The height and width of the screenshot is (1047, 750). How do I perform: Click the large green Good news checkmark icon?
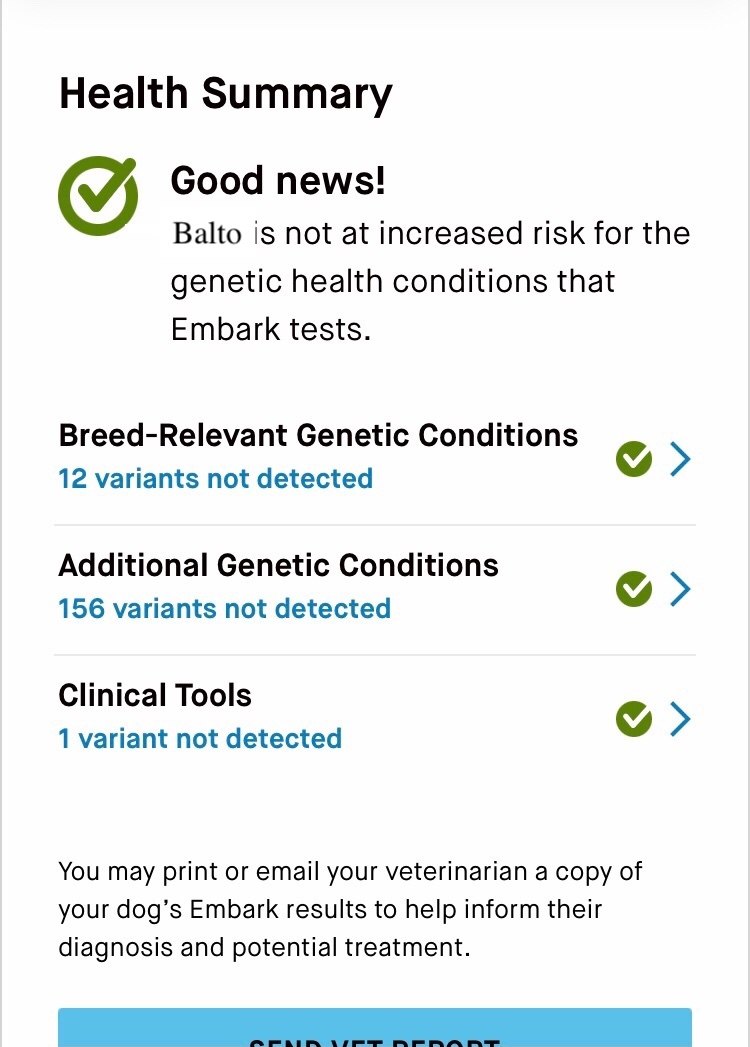pyautogui.click(x=98, y=196)
